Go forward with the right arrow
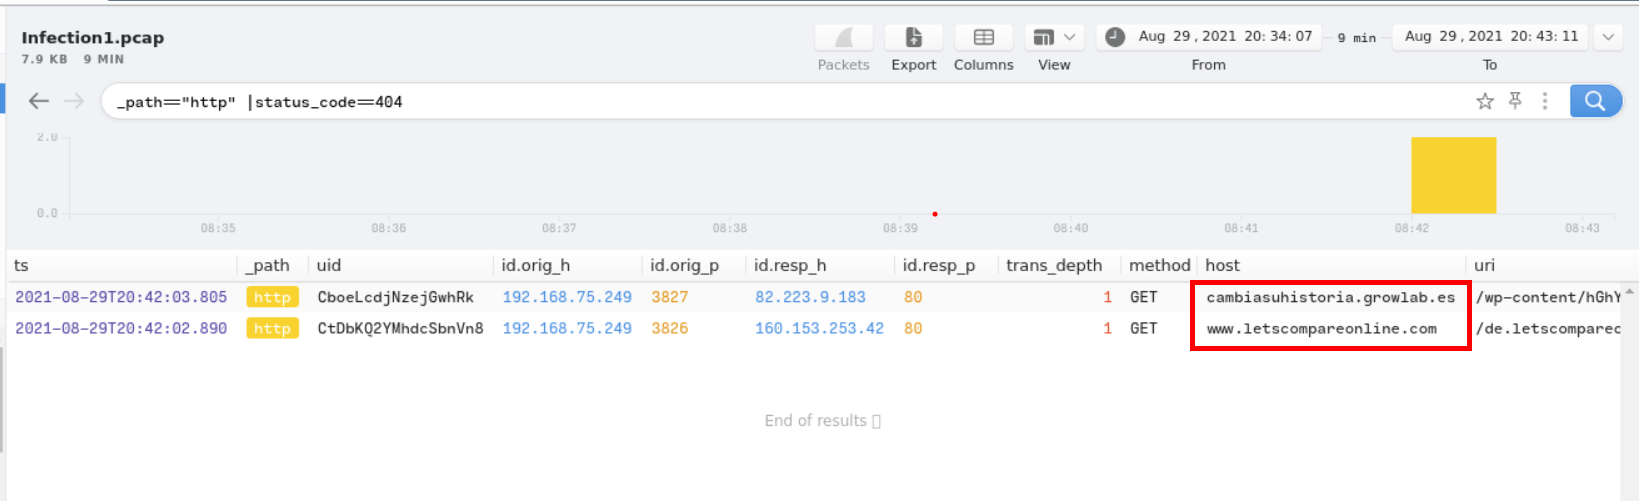This screenshot has width=1639, height=501. pyautogui.click(x=74, y=101)
